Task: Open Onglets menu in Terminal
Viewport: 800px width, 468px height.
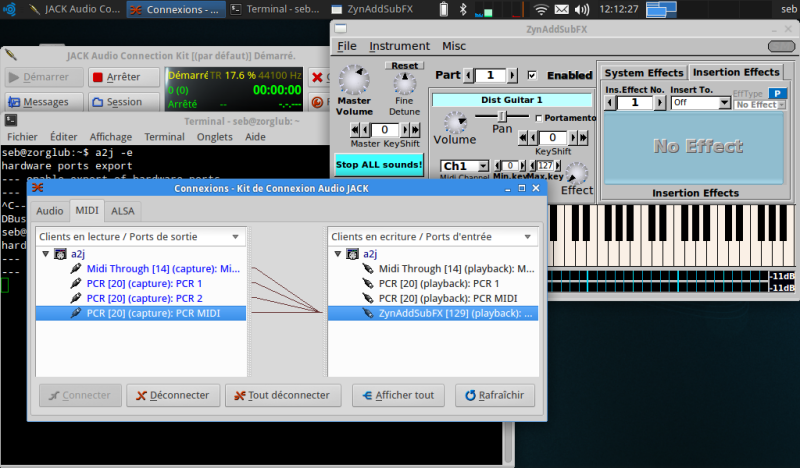Action: click(x=214, y=137)
